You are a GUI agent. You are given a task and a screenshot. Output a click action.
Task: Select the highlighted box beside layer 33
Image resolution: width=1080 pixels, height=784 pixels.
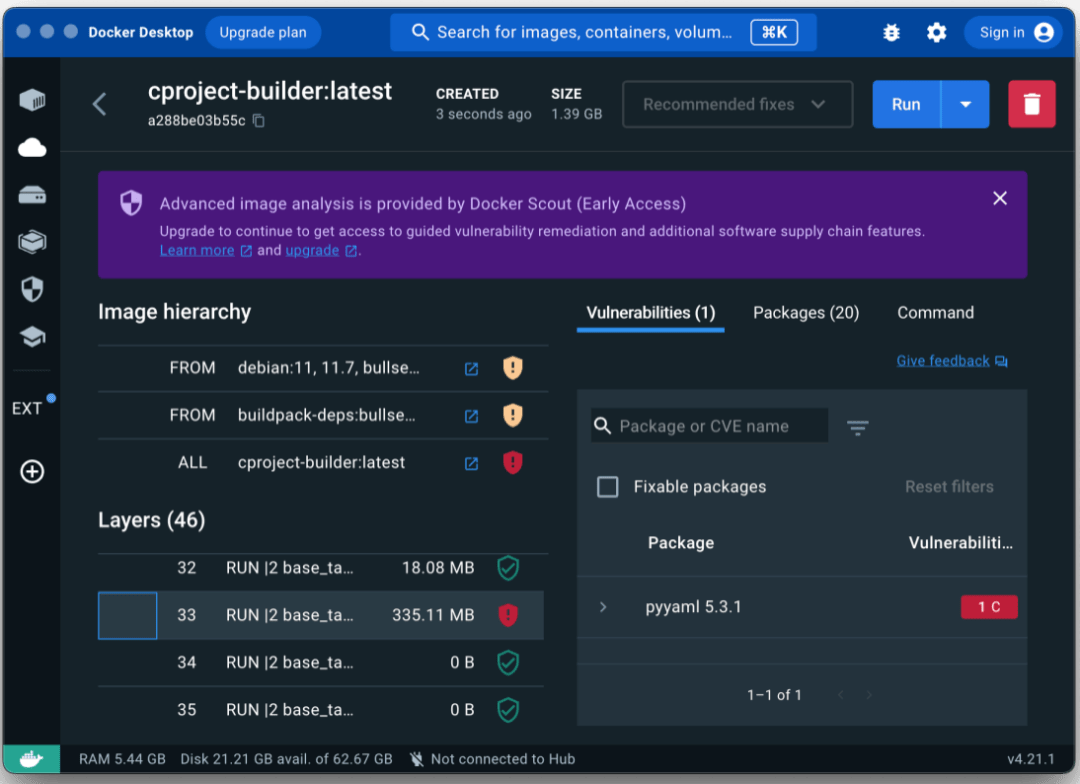click(x=127, y=615)
